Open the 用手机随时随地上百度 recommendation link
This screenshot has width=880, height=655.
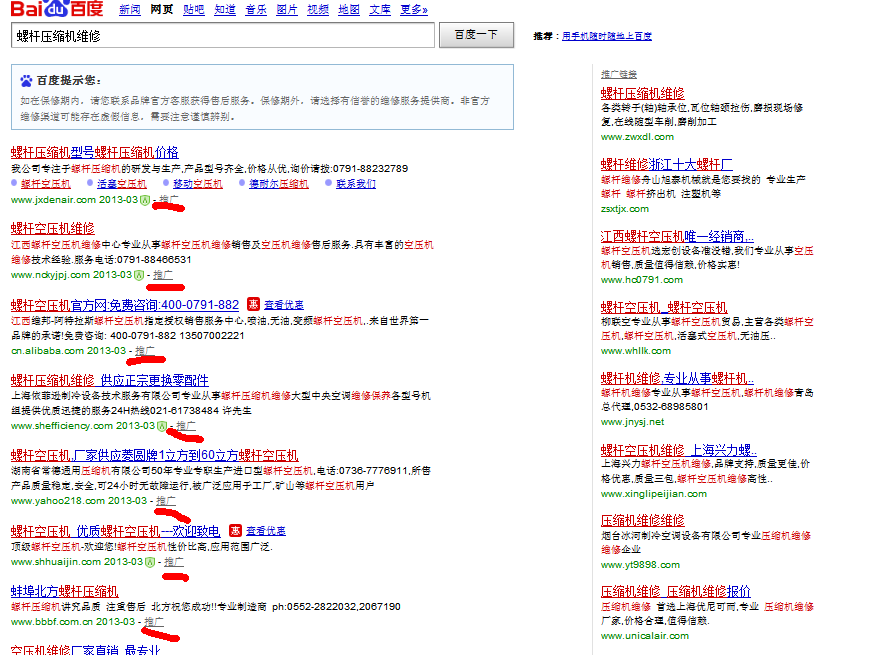click(607, 36)
